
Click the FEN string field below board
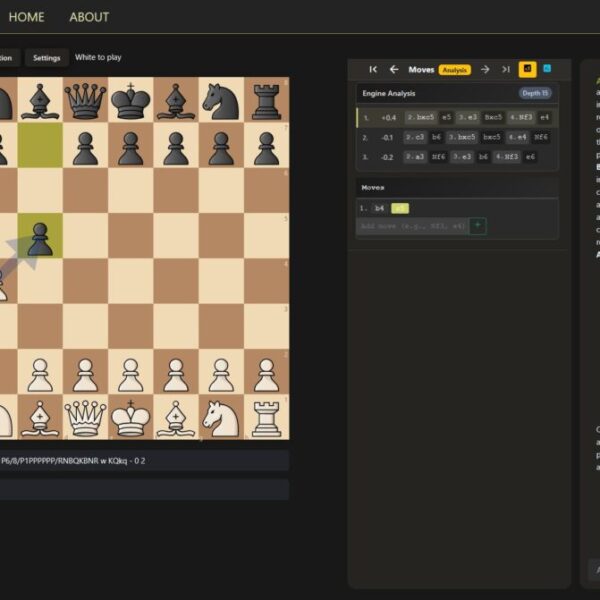point(144,460)
